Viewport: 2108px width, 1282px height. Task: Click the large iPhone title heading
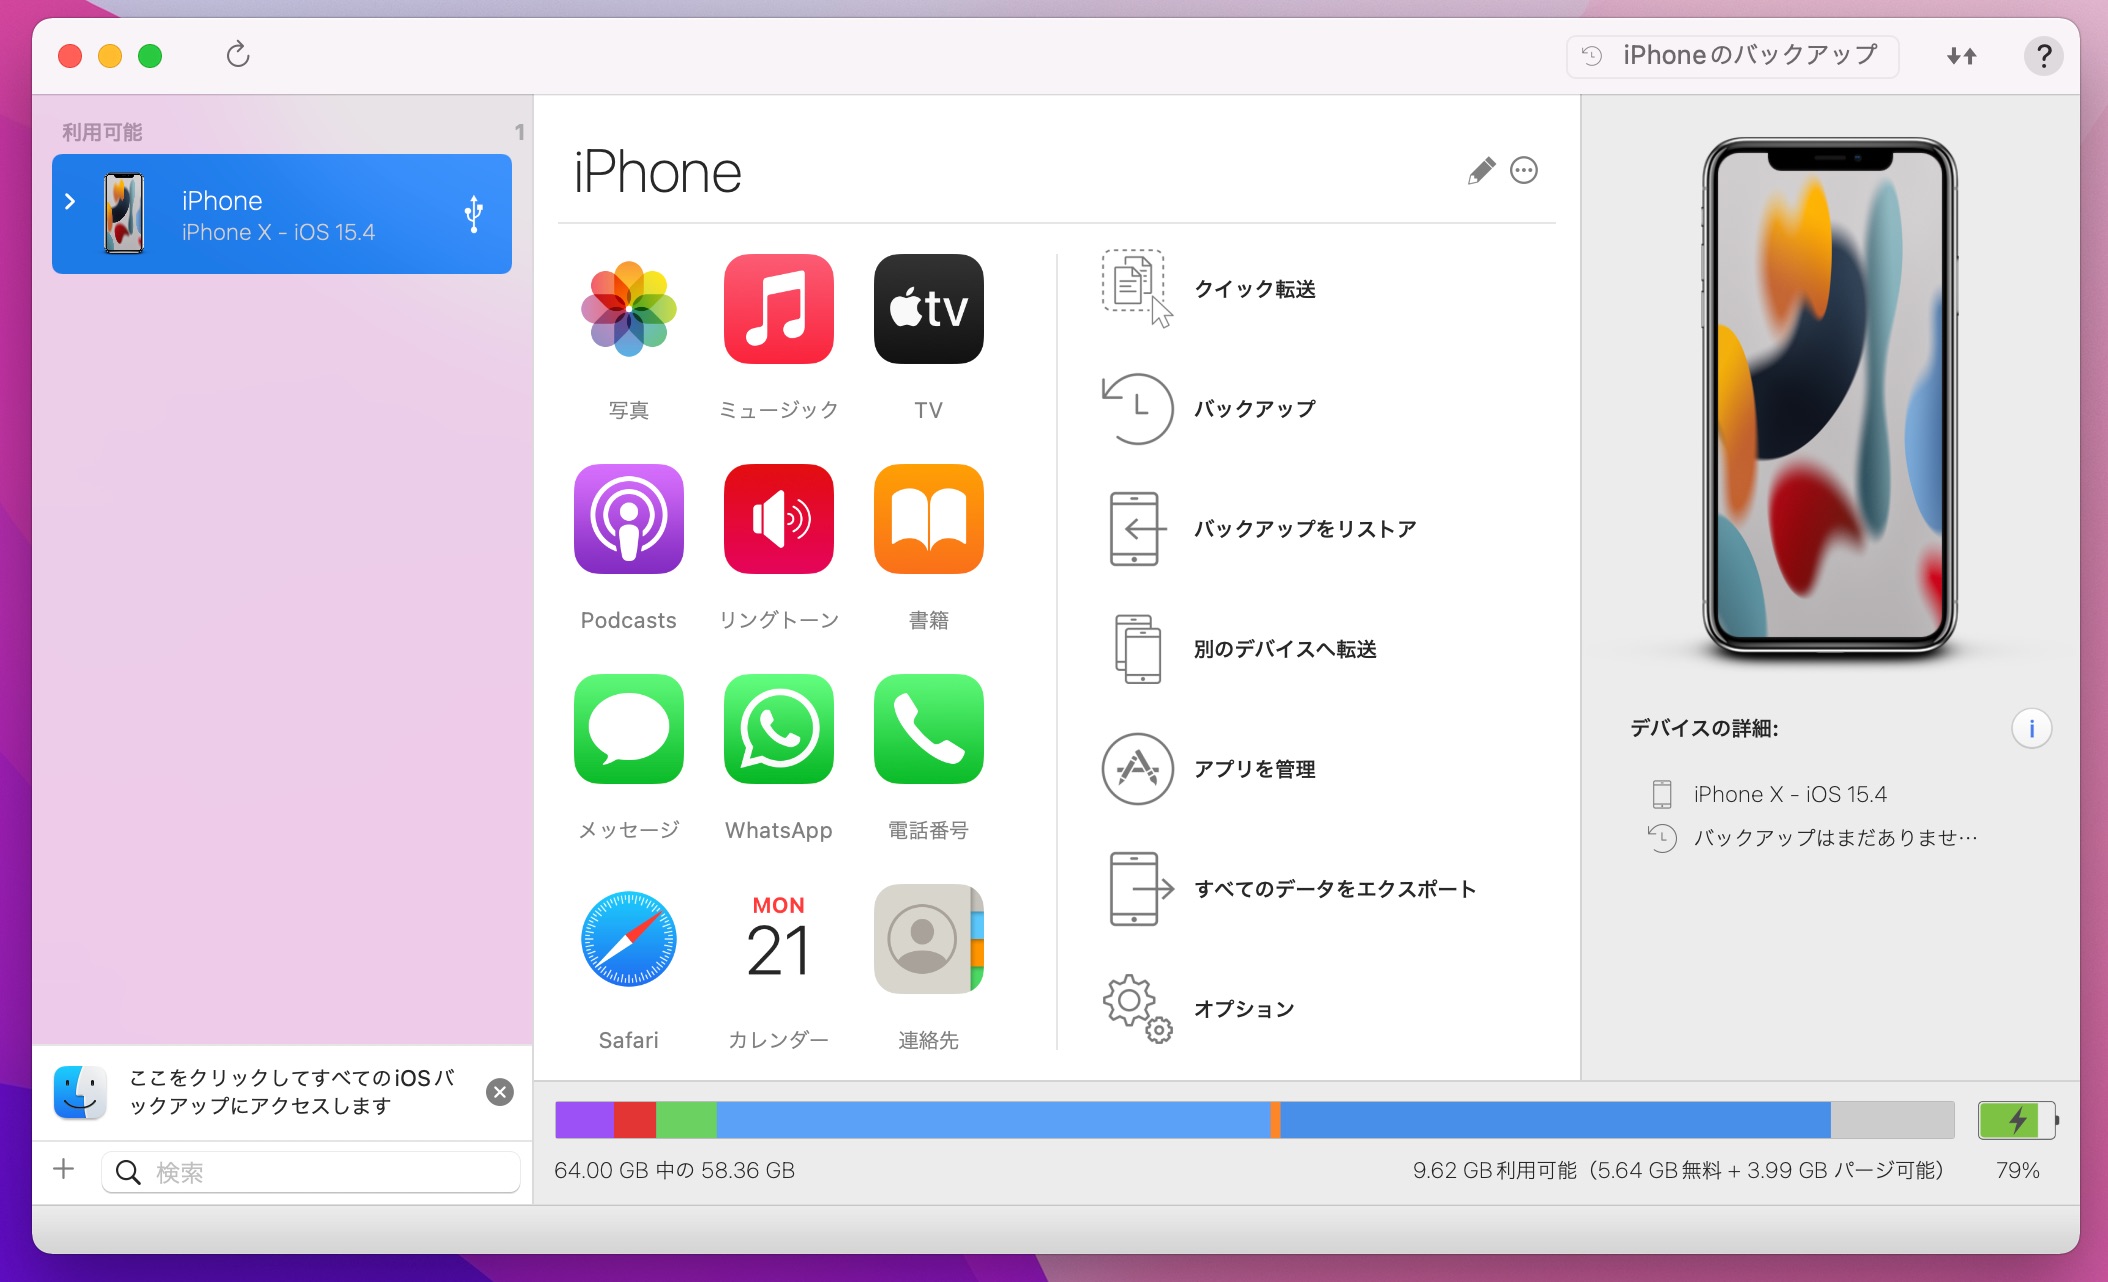tap(658, 172)
